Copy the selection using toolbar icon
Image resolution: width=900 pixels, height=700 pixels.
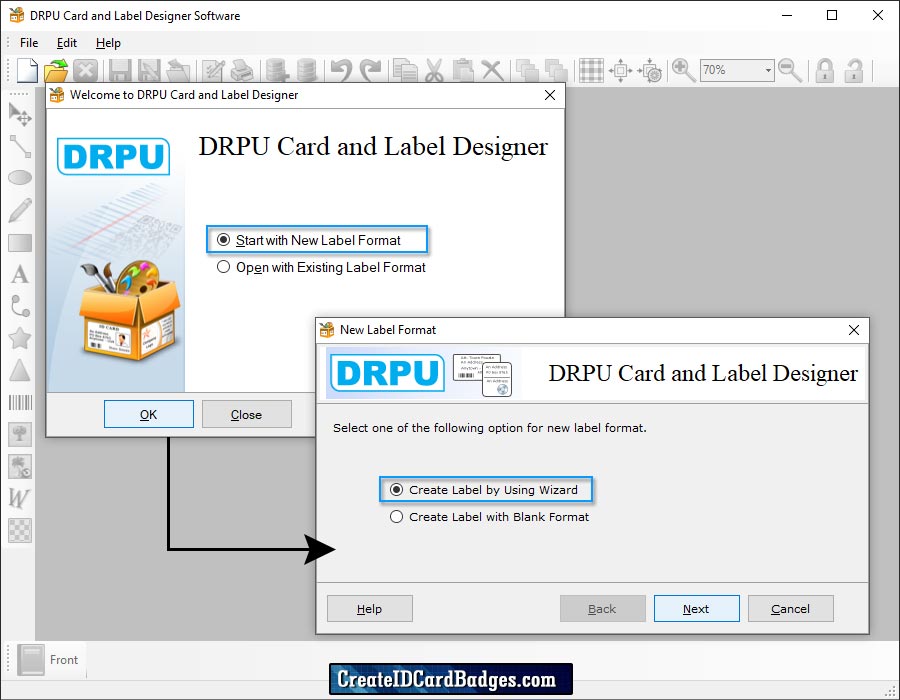(x=405, y=71)
